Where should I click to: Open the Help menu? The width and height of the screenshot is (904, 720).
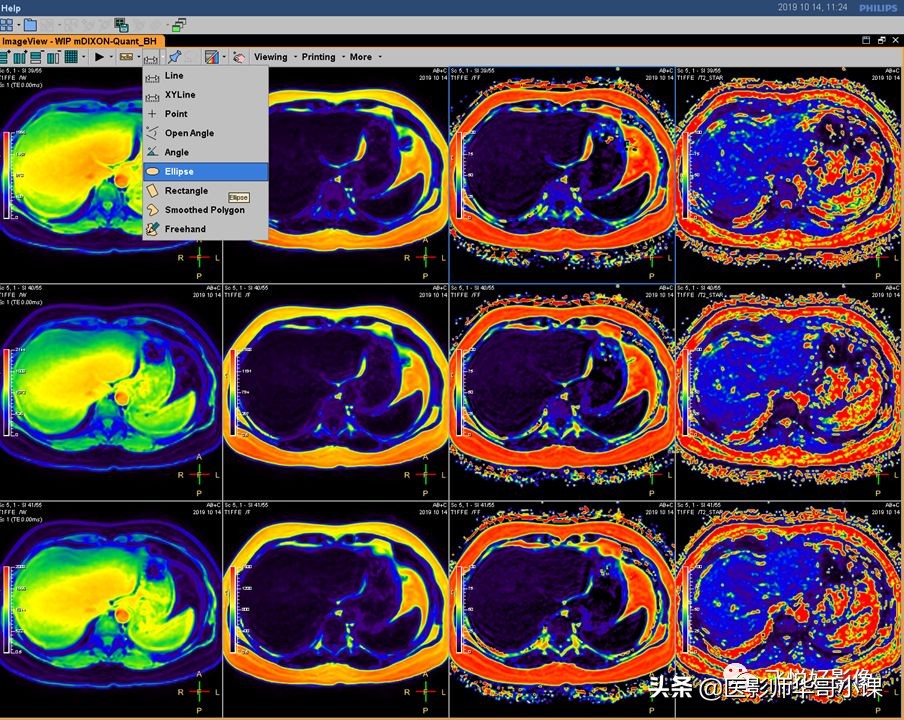pos(11,8)
